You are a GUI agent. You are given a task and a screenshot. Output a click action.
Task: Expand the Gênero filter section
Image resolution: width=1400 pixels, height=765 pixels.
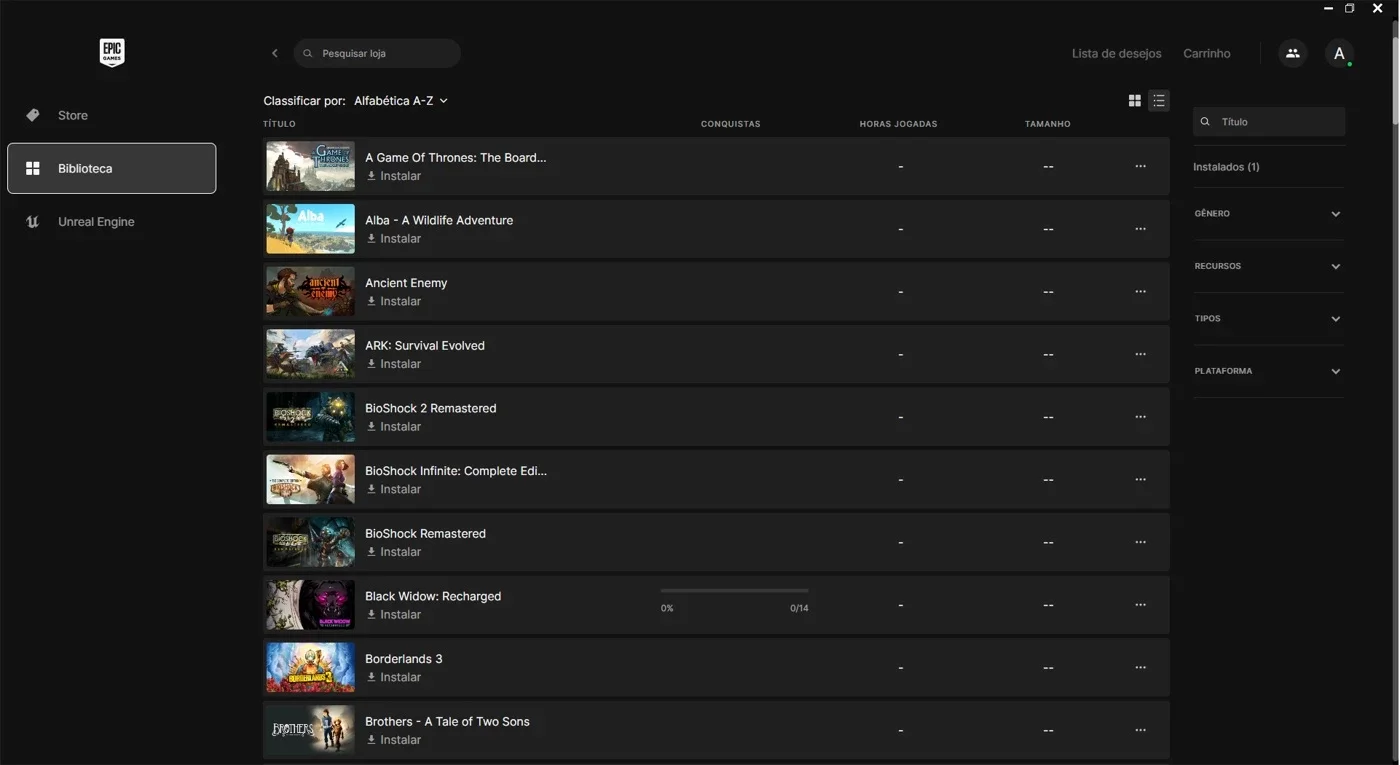point(1268,214)
